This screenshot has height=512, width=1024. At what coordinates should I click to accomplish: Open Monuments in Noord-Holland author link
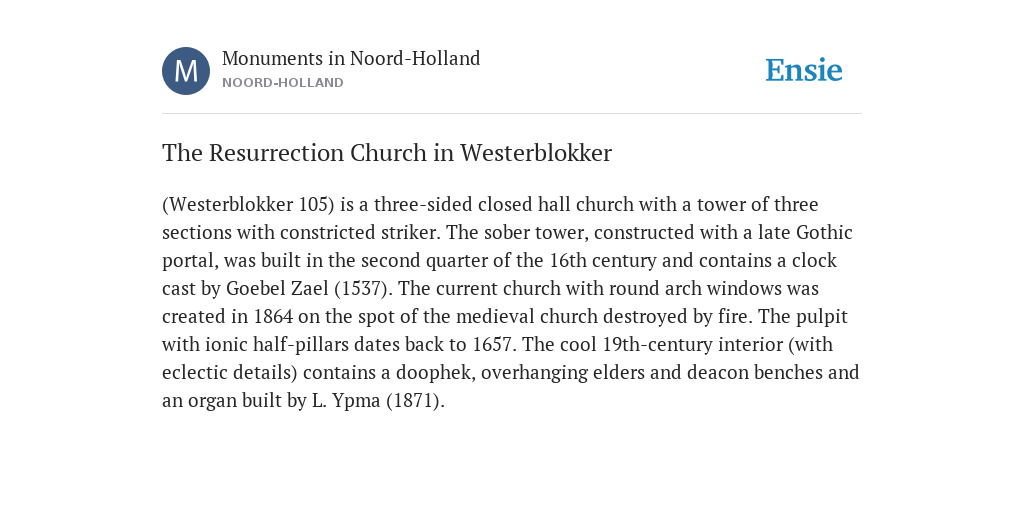coord(351,58)
